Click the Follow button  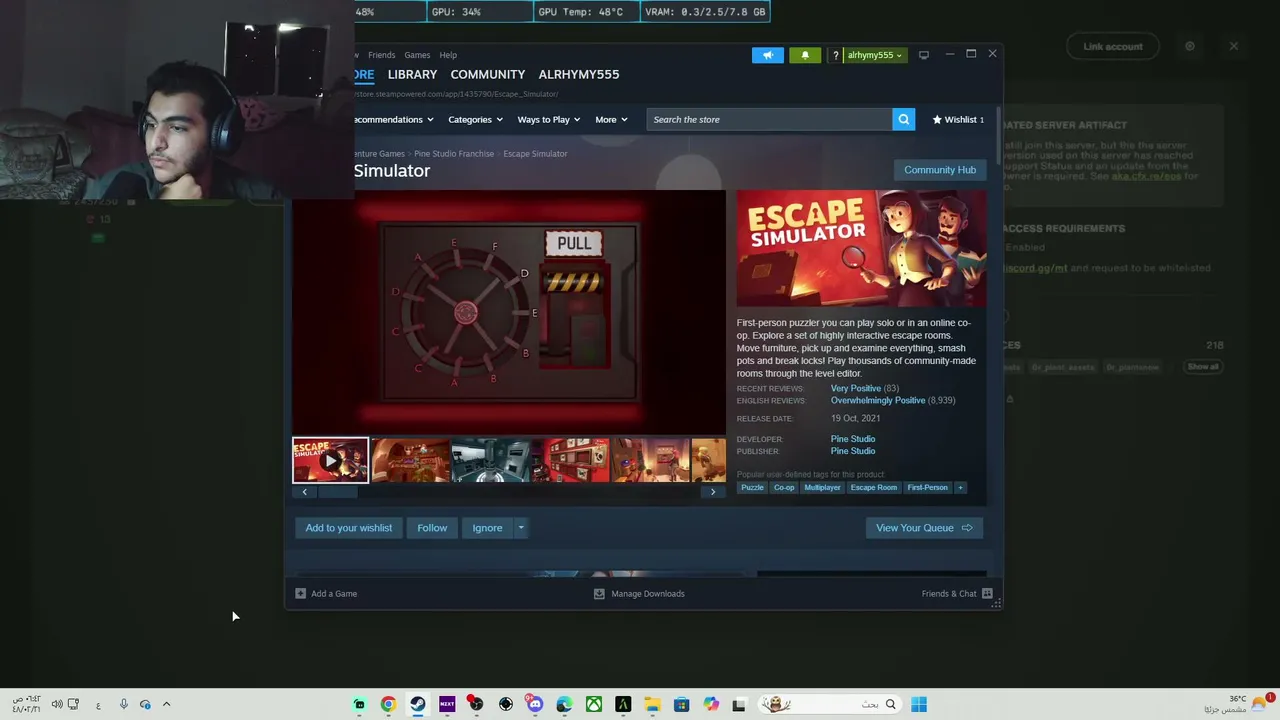(432, 528)
